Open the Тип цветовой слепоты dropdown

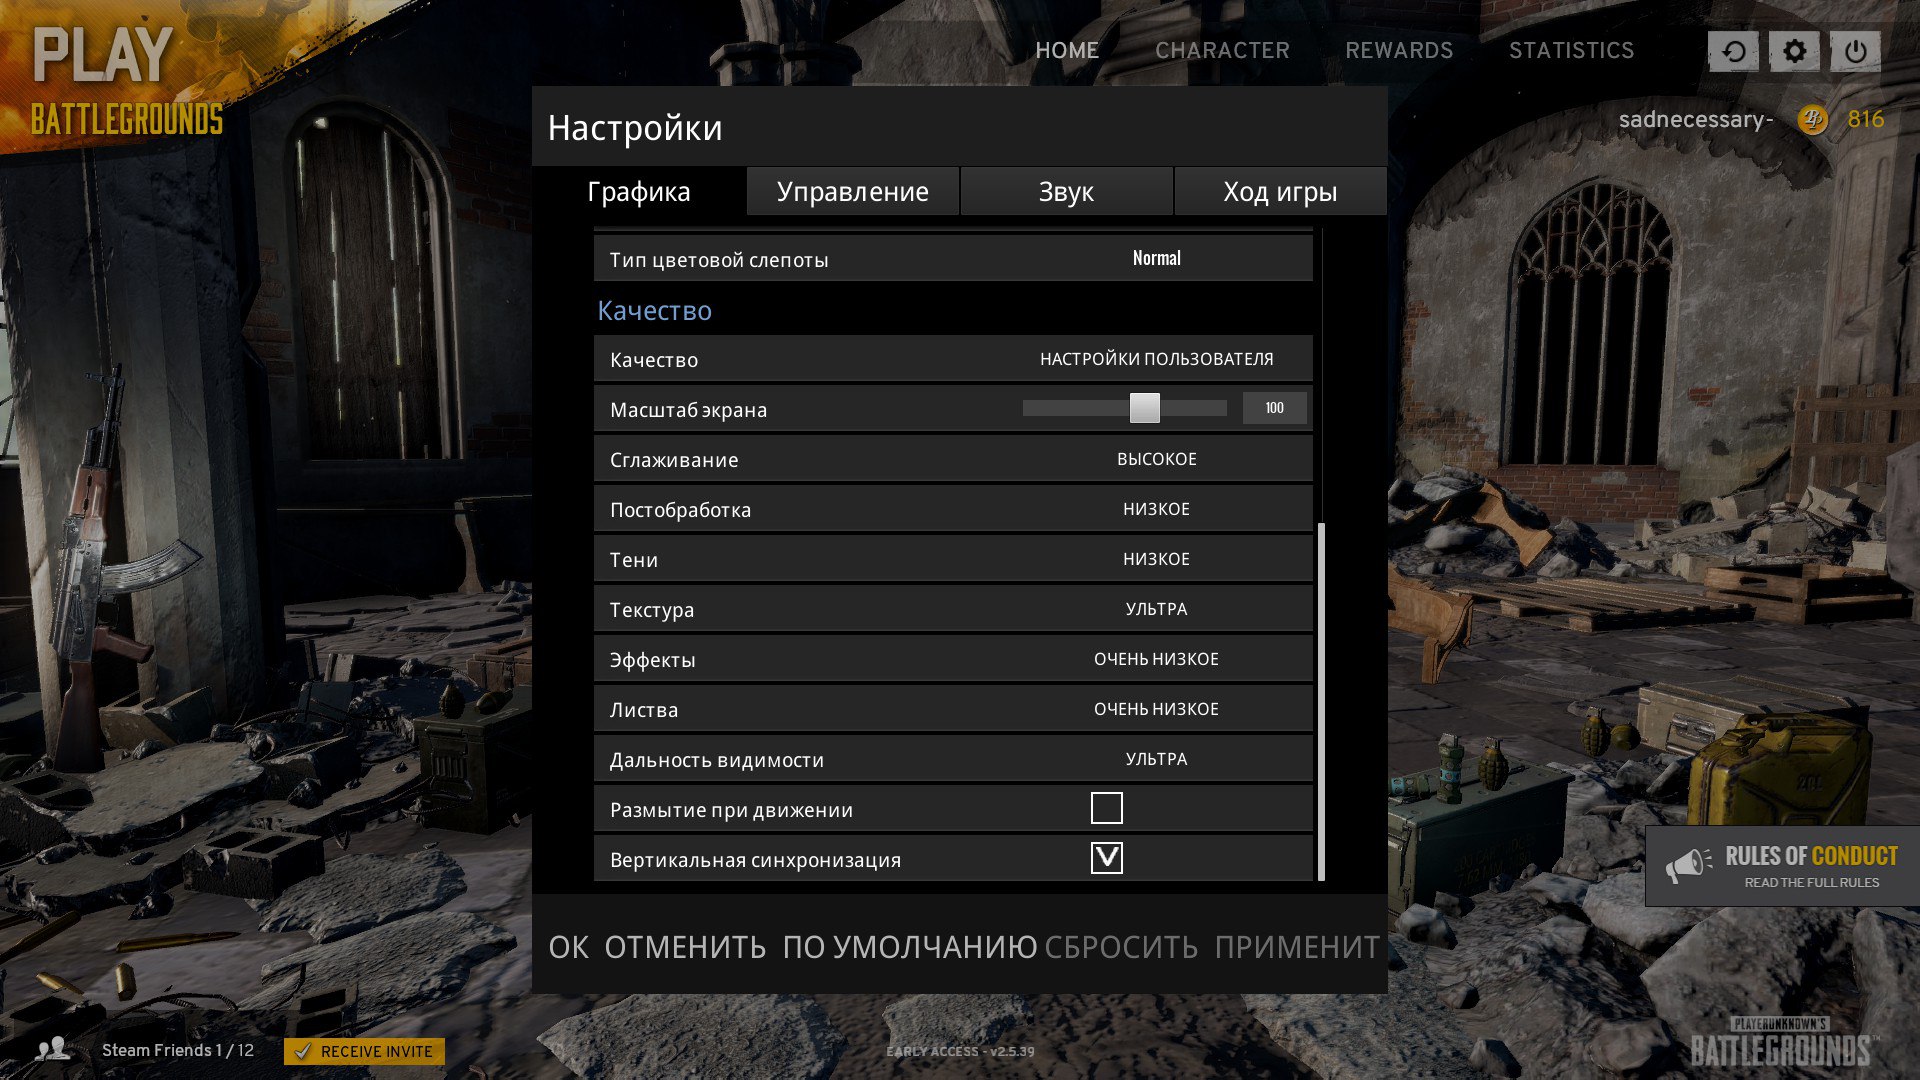click(x=1156, y=258)
